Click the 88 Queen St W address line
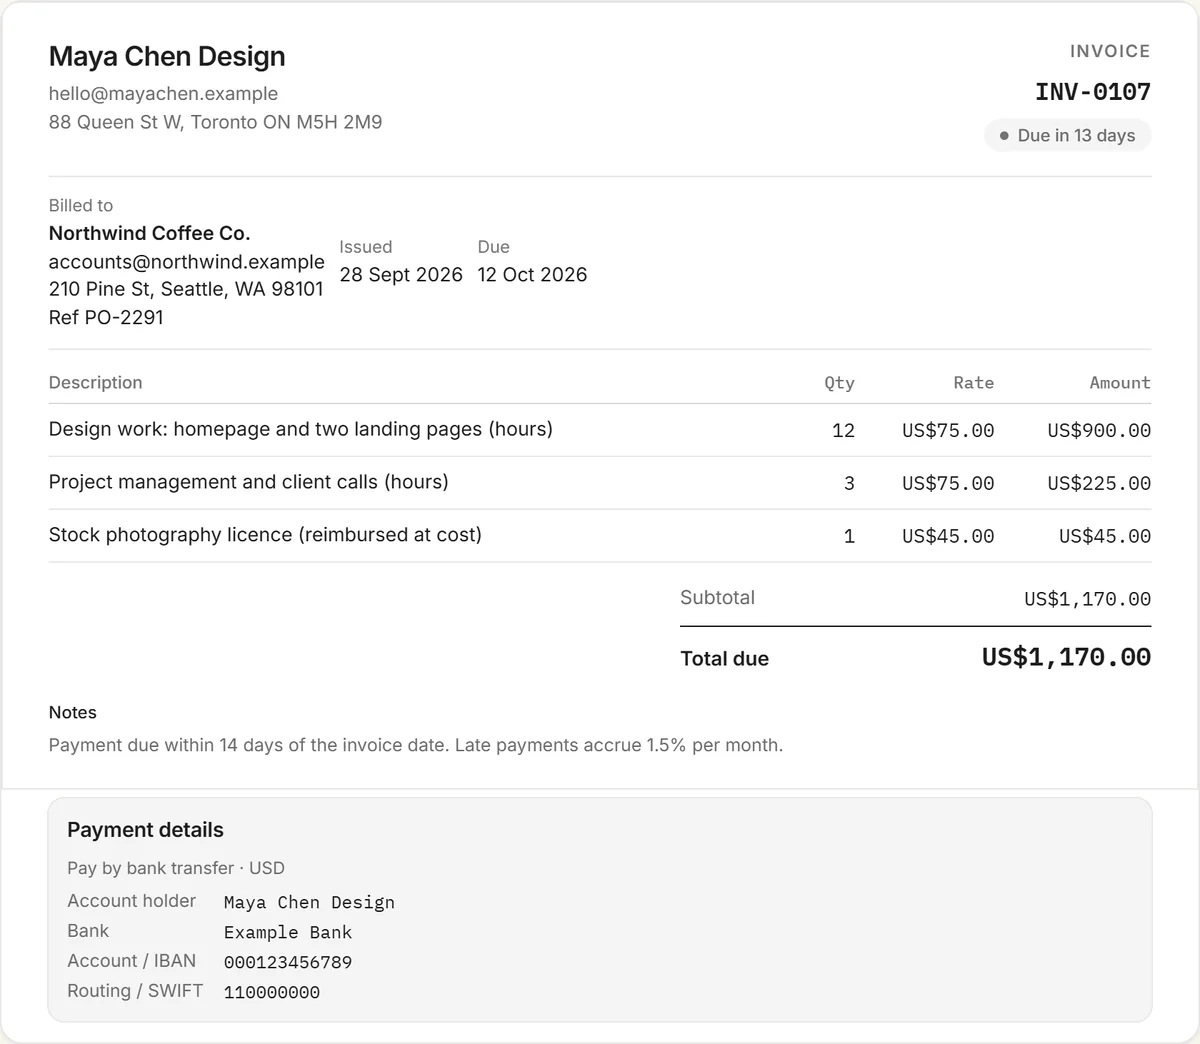This screenshot has width=1200, height=1044. [x=215, y=122]
